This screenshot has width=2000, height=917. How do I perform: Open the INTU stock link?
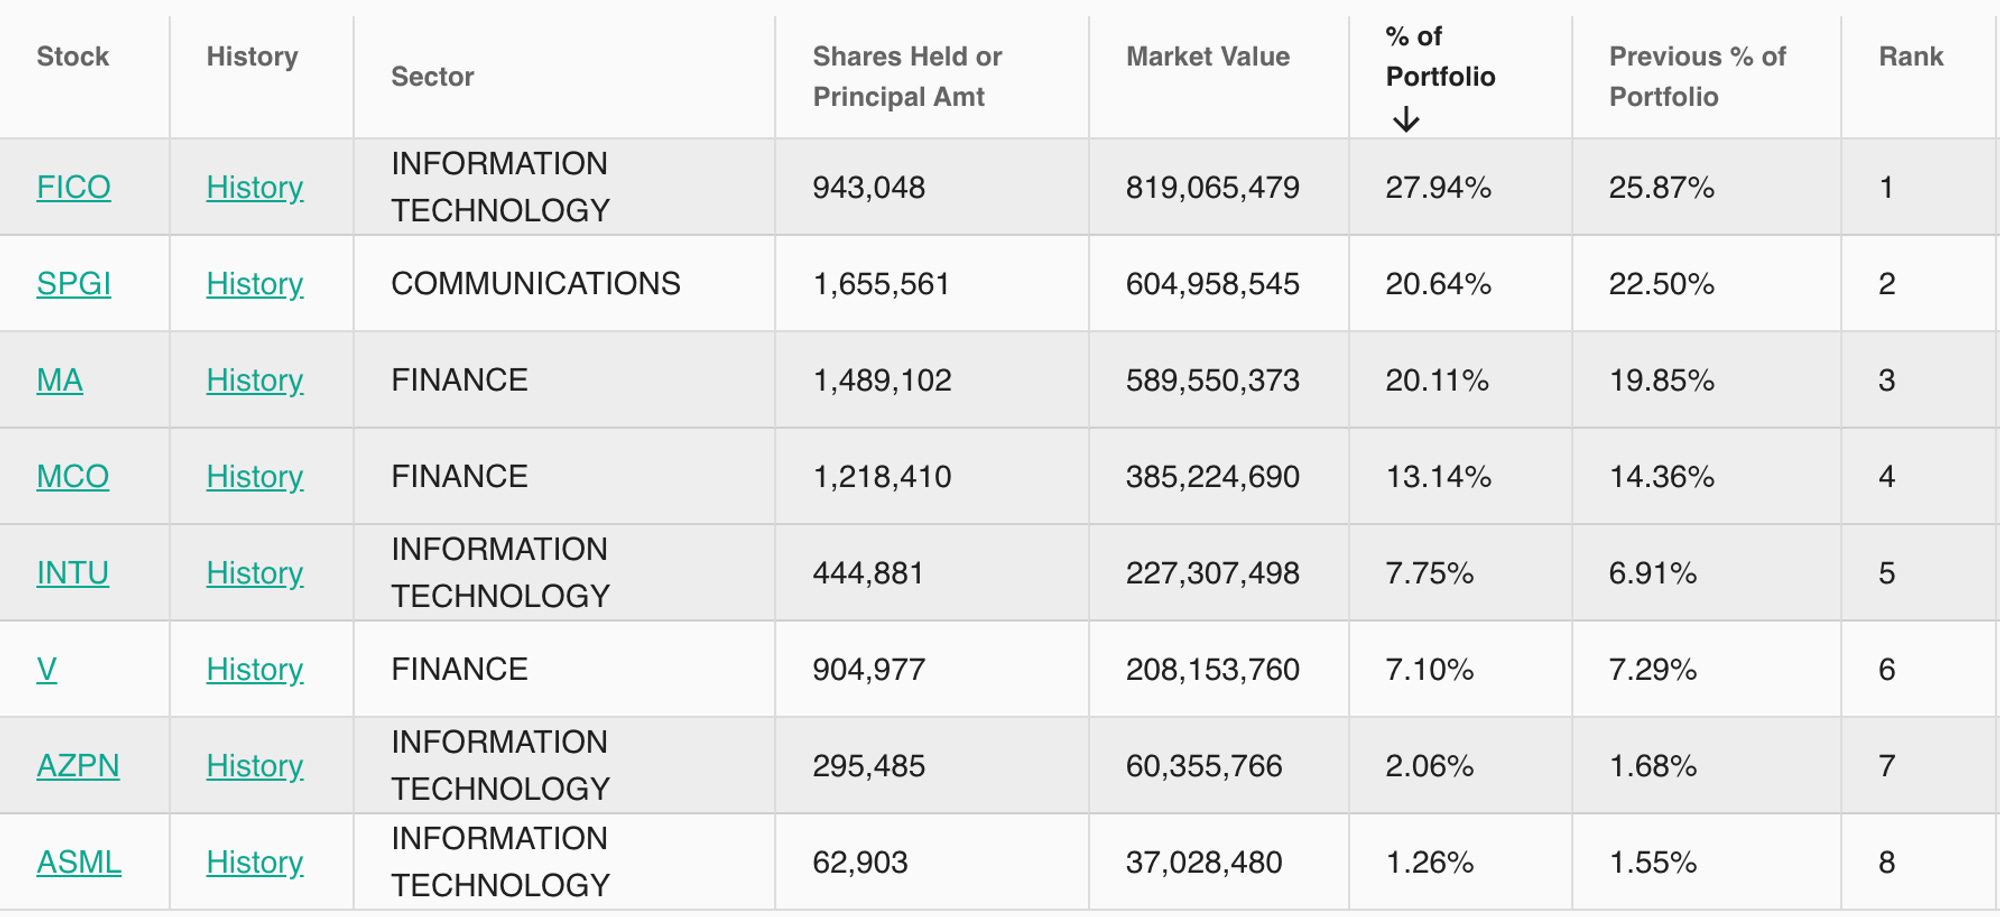pyautogui.click(x=72, y=572)
